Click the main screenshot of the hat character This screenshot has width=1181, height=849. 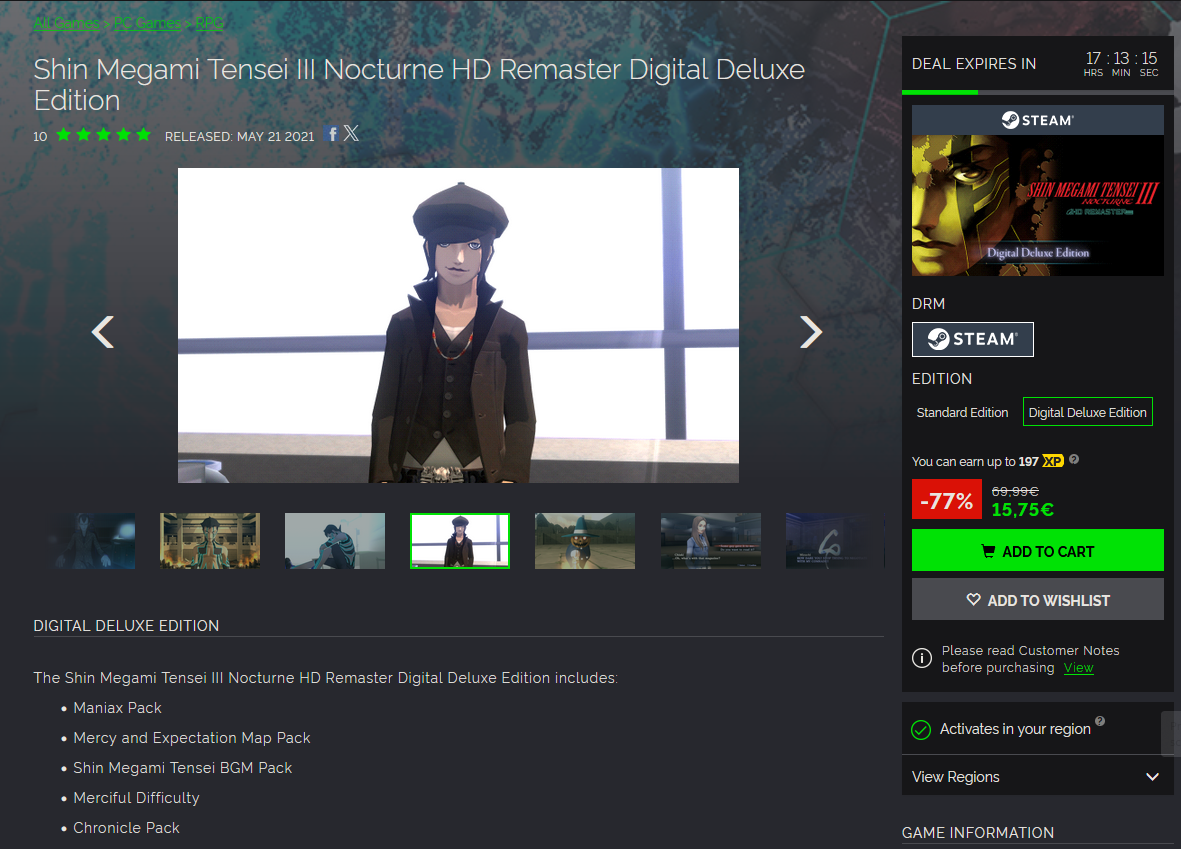click(458, 325)
